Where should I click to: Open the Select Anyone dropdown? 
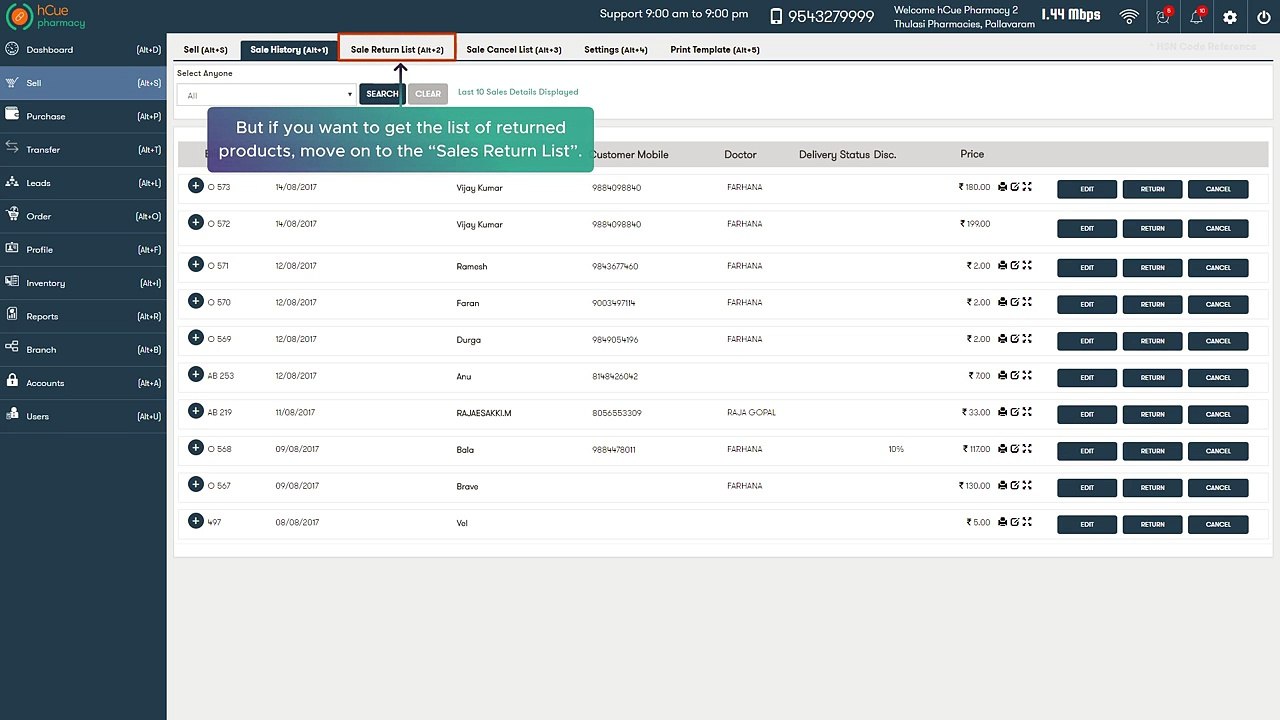click(266, 95)
